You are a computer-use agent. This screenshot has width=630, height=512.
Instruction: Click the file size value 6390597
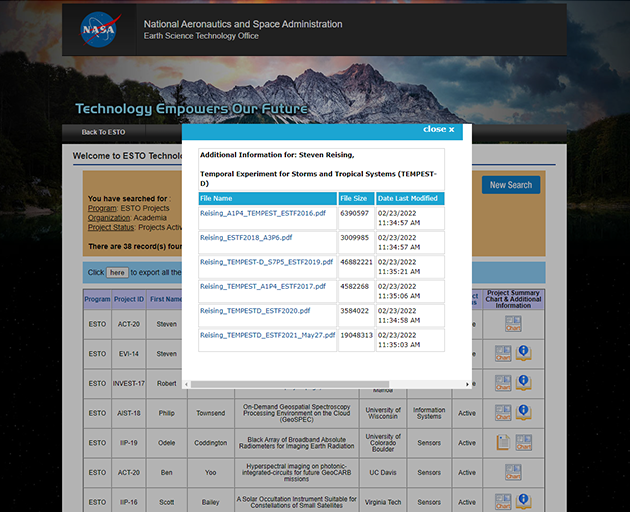(354, 213)
